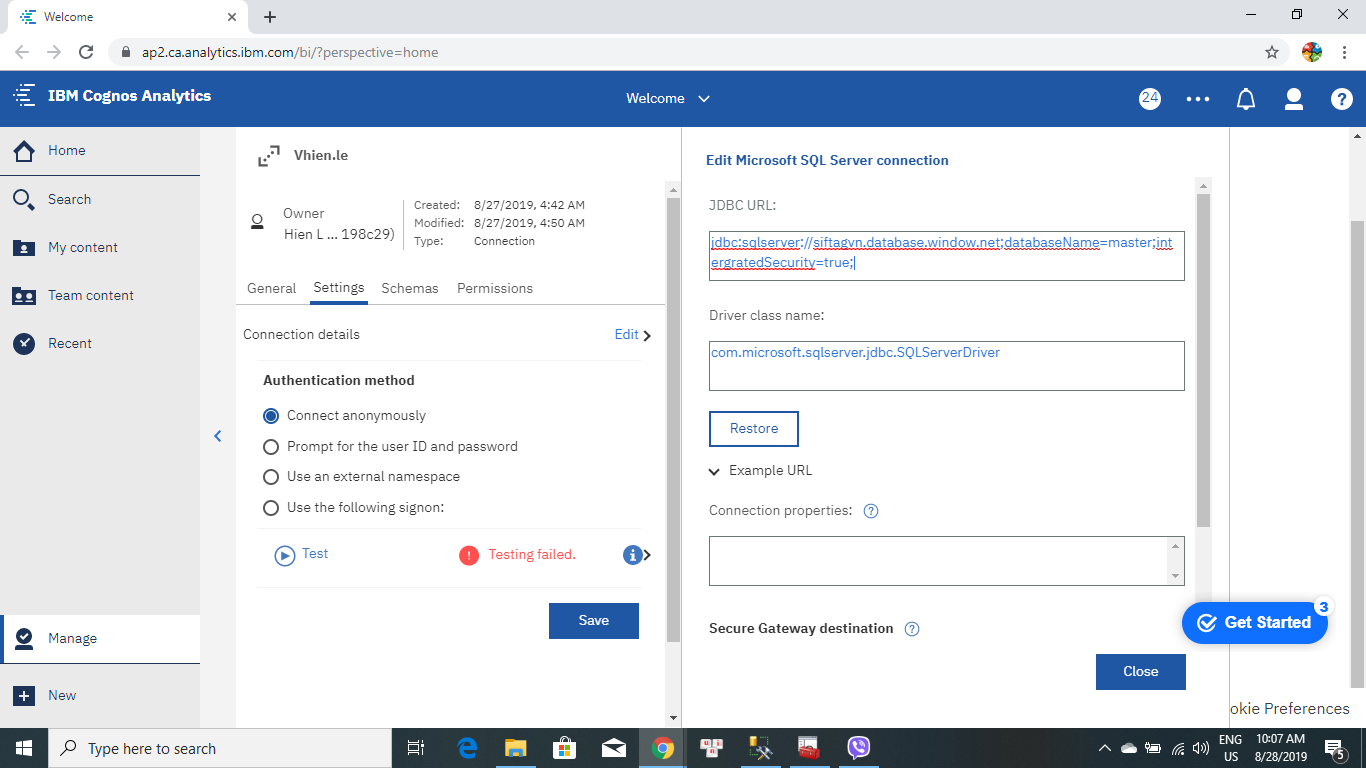Click Edit next to Connection details

tap(627, 335)
